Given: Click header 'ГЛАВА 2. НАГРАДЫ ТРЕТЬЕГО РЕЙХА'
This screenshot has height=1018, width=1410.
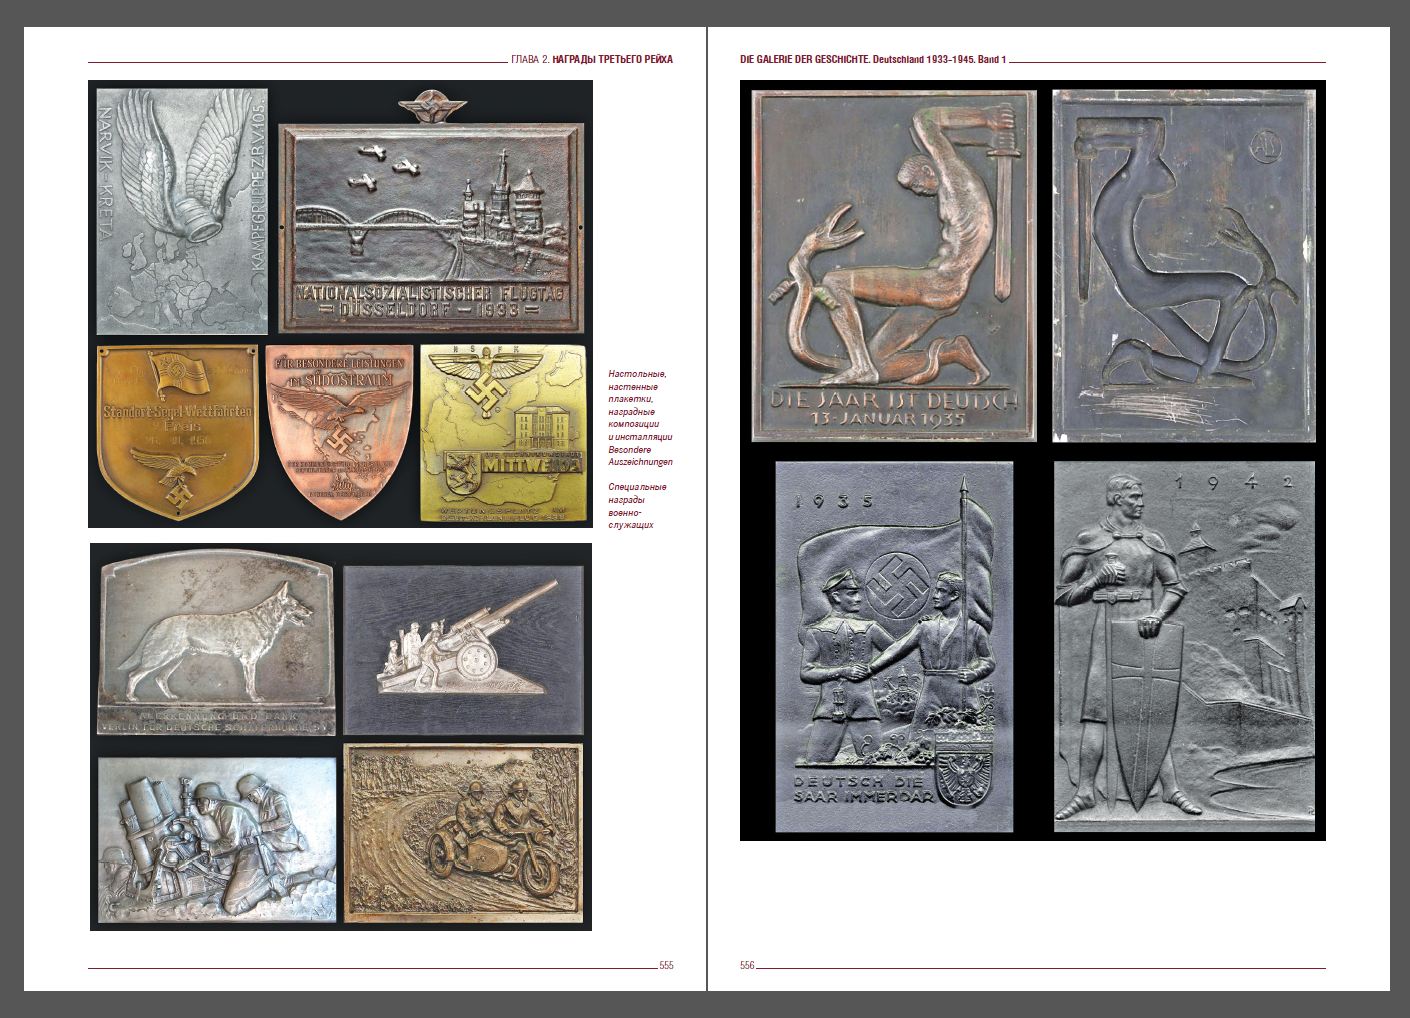Looking at the screenshot, I should click(592, 59).
